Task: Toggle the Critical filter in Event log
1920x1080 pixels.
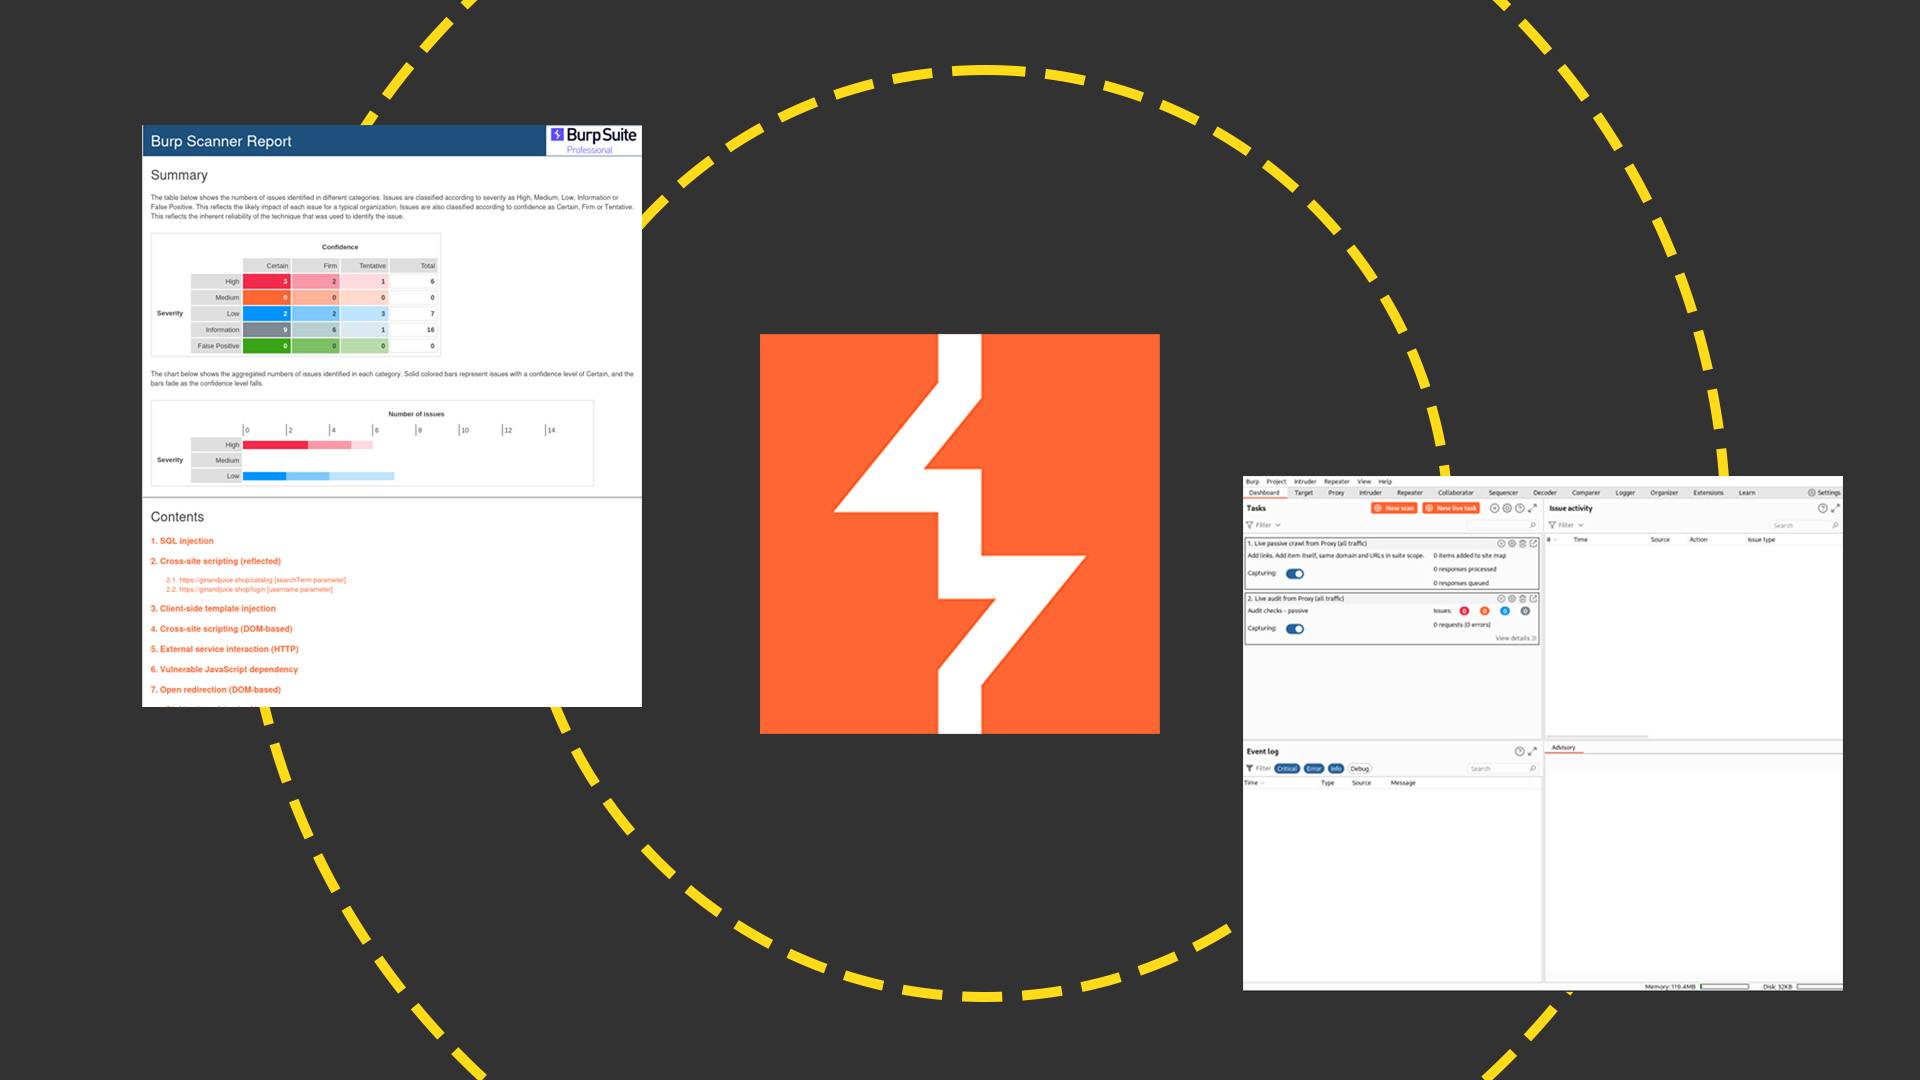Action: pos(1287,769)
